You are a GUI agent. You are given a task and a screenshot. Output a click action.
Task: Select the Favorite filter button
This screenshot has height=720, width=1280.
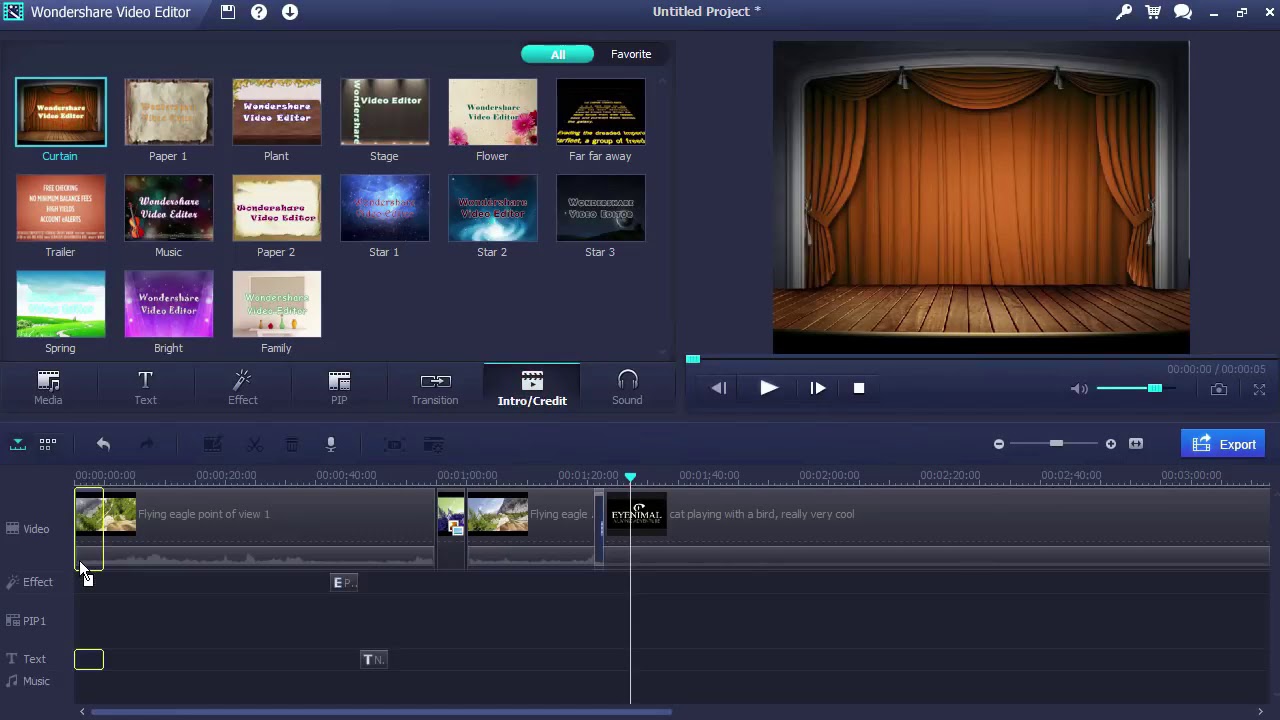click(x=631, y=54)
